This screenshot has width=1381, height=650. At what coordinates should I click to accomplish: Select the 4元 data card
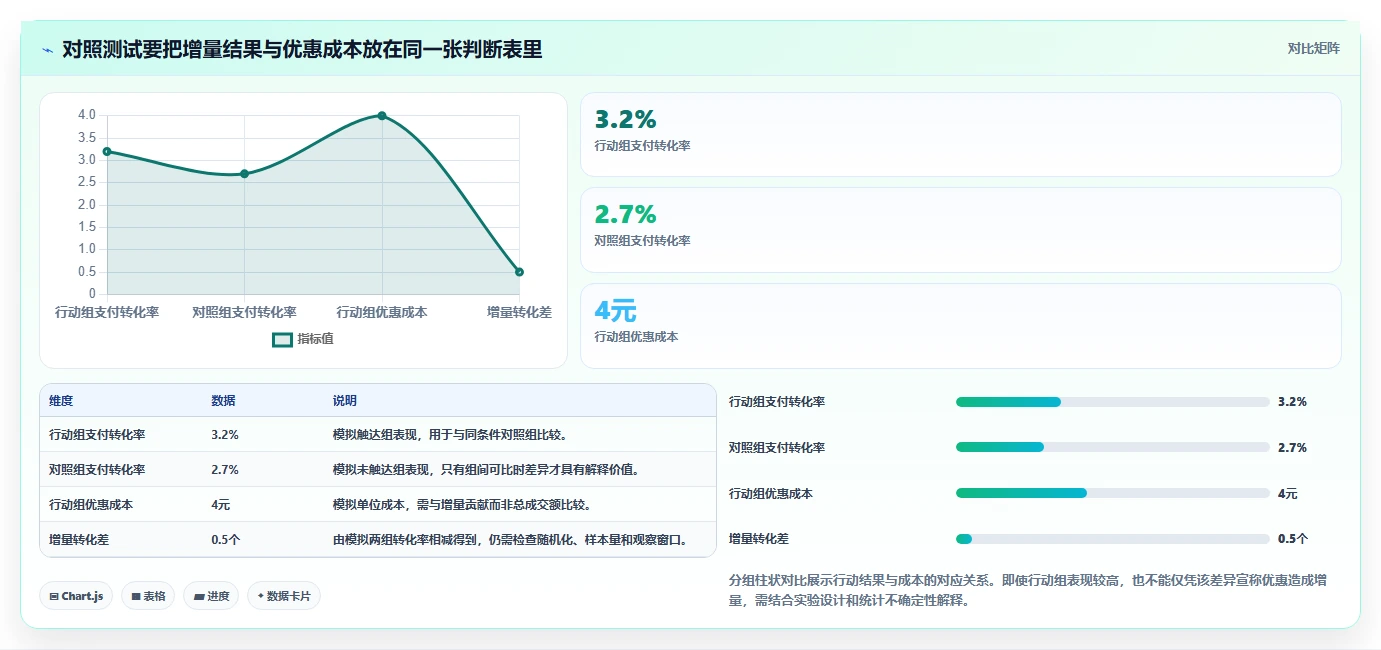(x=960, y=326)
